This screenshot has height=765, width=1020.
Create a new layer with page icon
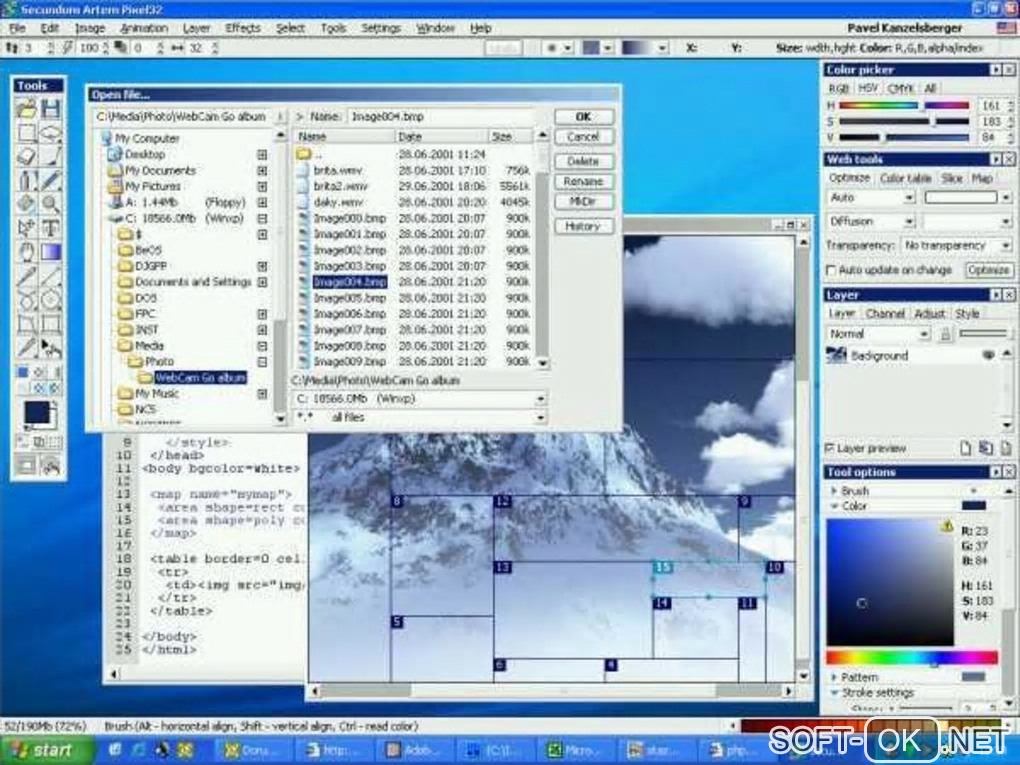[x=965, y=448]
